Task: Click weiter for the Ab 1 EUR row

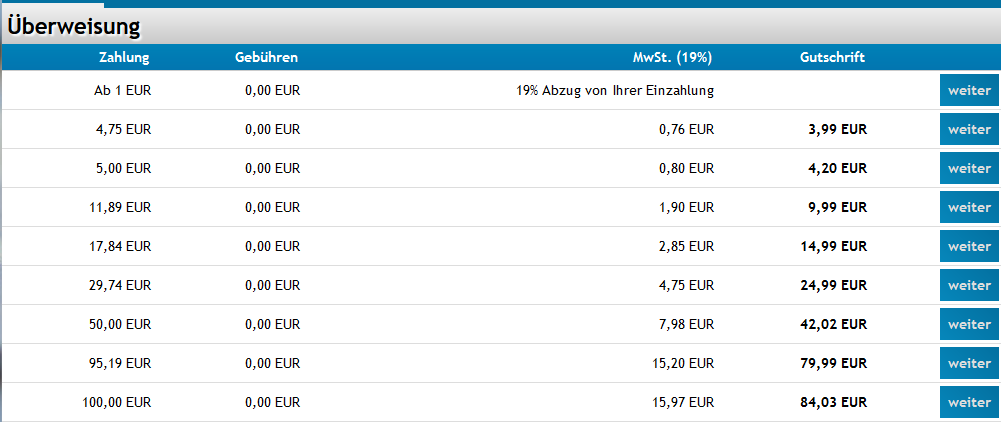Action: pos(969,90)
